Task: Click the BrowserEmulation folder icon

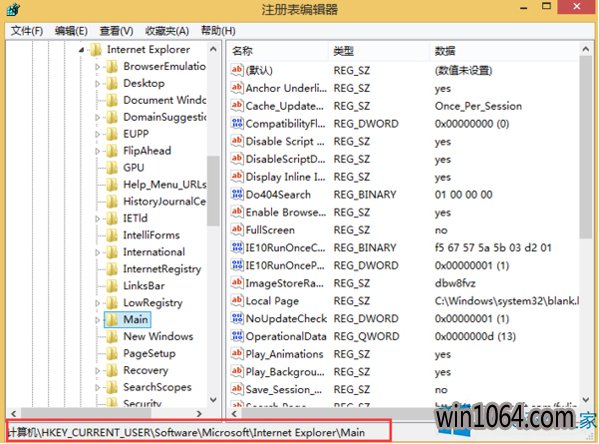Action: pos(112,67)
